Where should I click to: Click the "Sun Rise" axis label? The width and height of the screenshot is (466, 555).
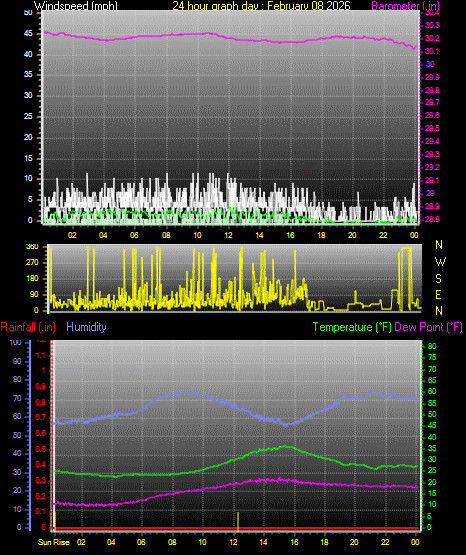(54, 542)
